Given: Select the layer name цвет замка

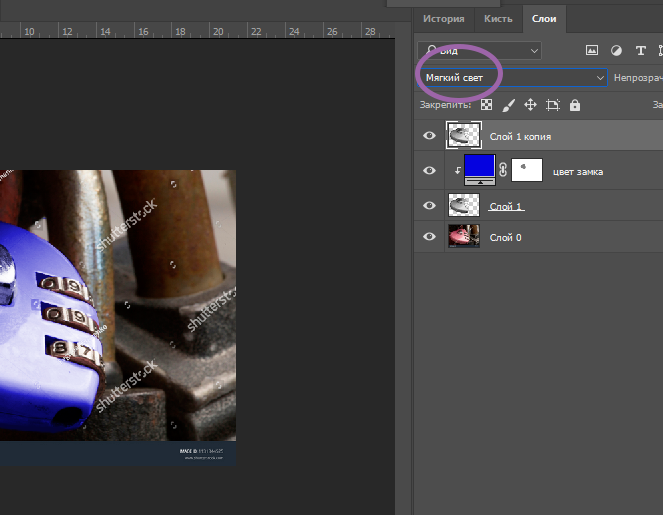Looking at the screenshot, I should [578, 172].
